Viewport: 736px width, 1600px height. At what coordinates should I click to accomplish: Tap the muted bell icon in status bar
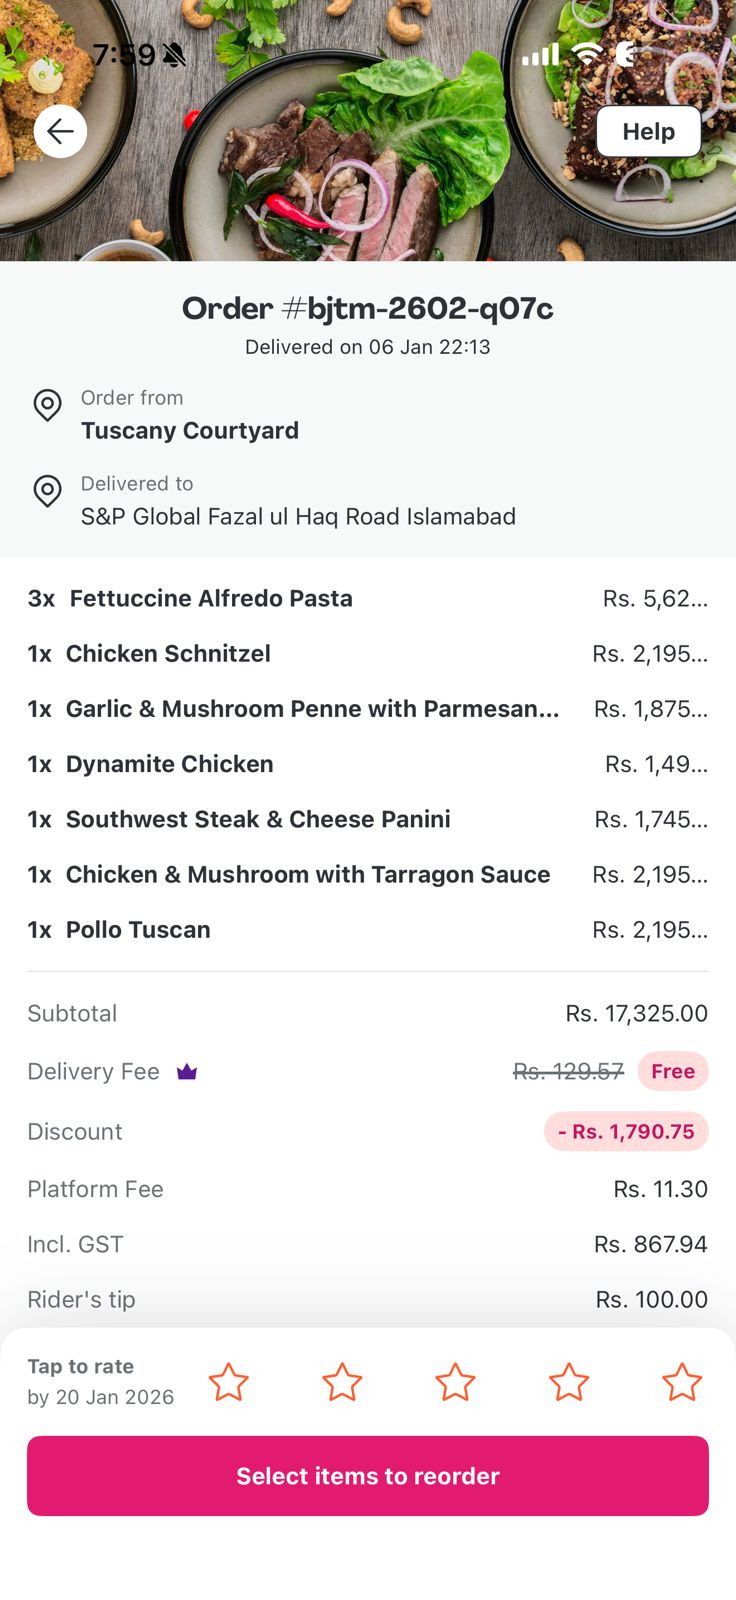[x=174, y=55]
